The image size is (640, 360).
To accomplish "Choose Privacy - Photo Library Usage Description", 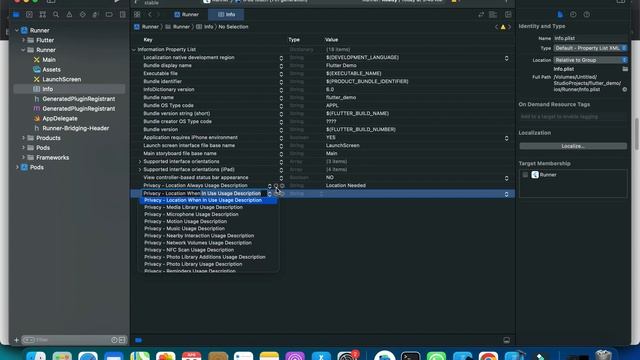I will click(x=193, y=264).
